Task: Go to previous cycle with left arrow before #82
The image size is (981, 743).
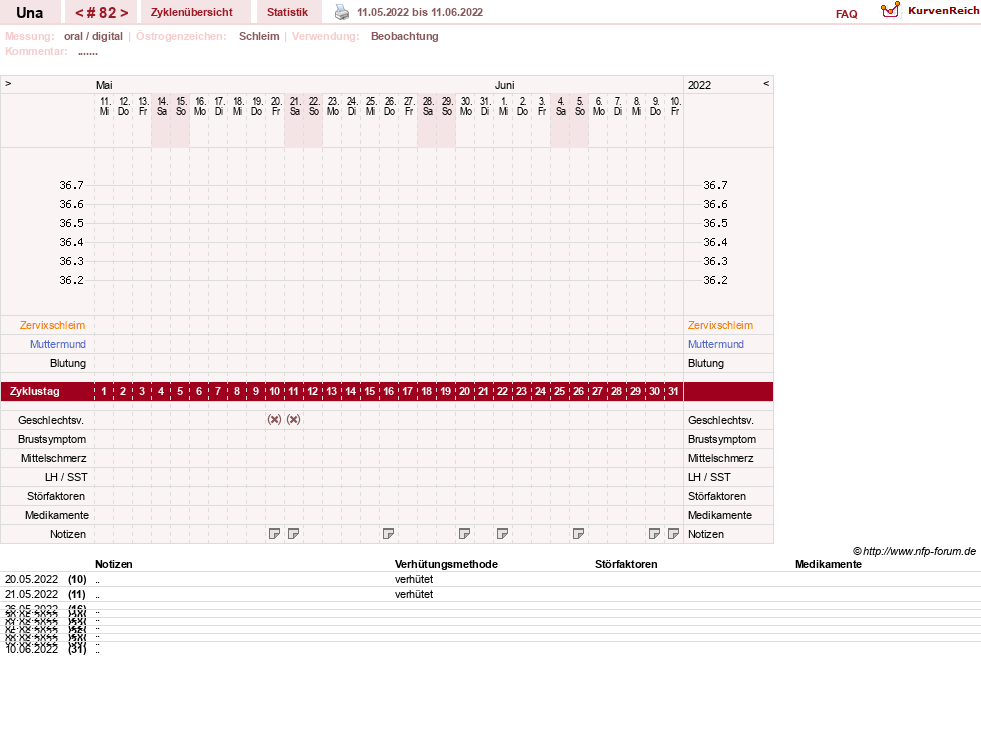Action: (79, 13)
